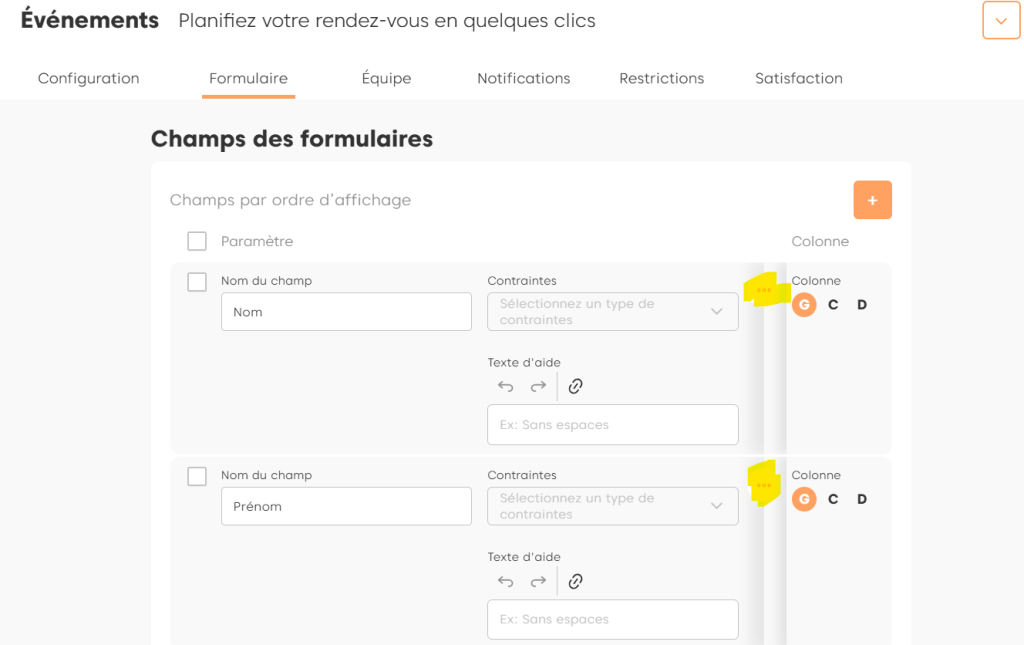Viewport: 1024px width, 645px height.
Task: Open Contraintes dropdown for Prénom field
Action: click(612, 506)
